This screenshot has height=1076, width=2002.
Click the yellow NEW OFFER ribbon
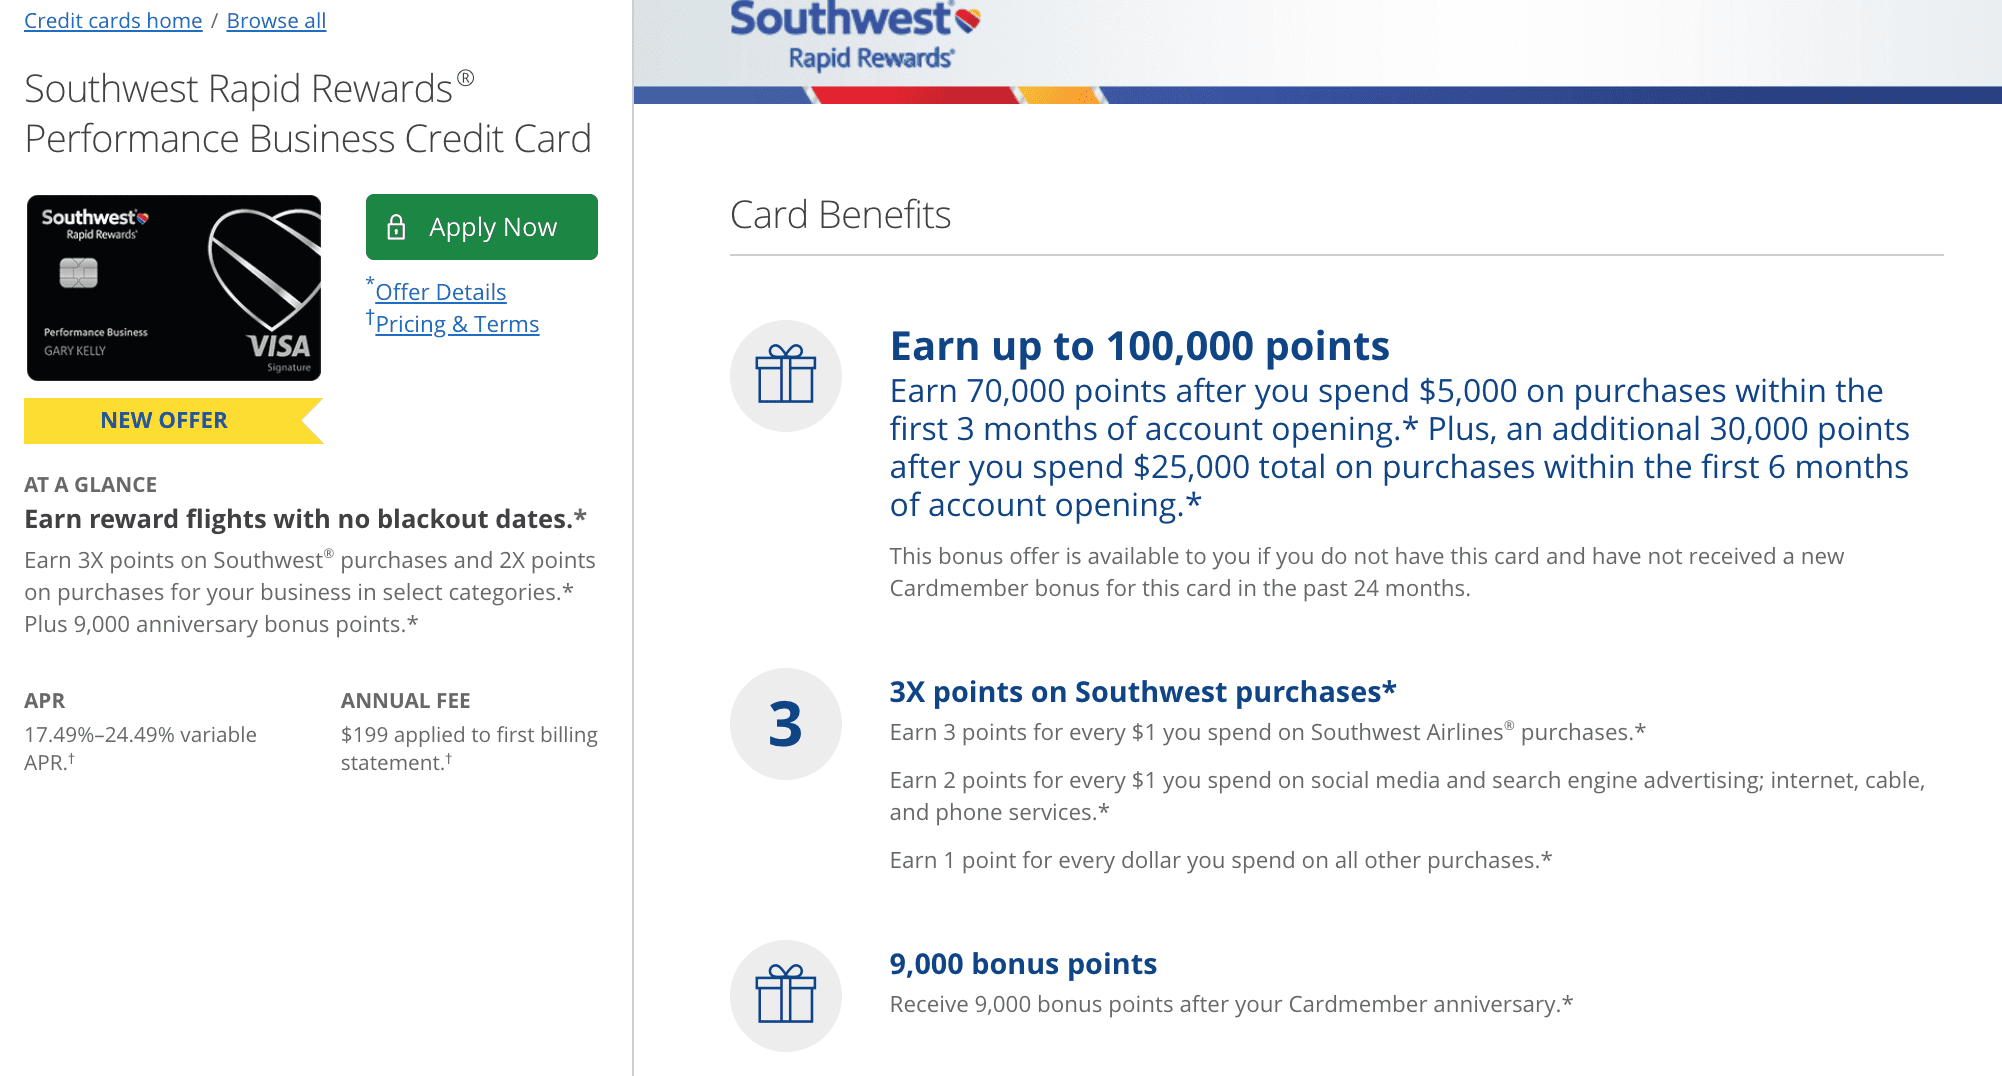(164, 420)
